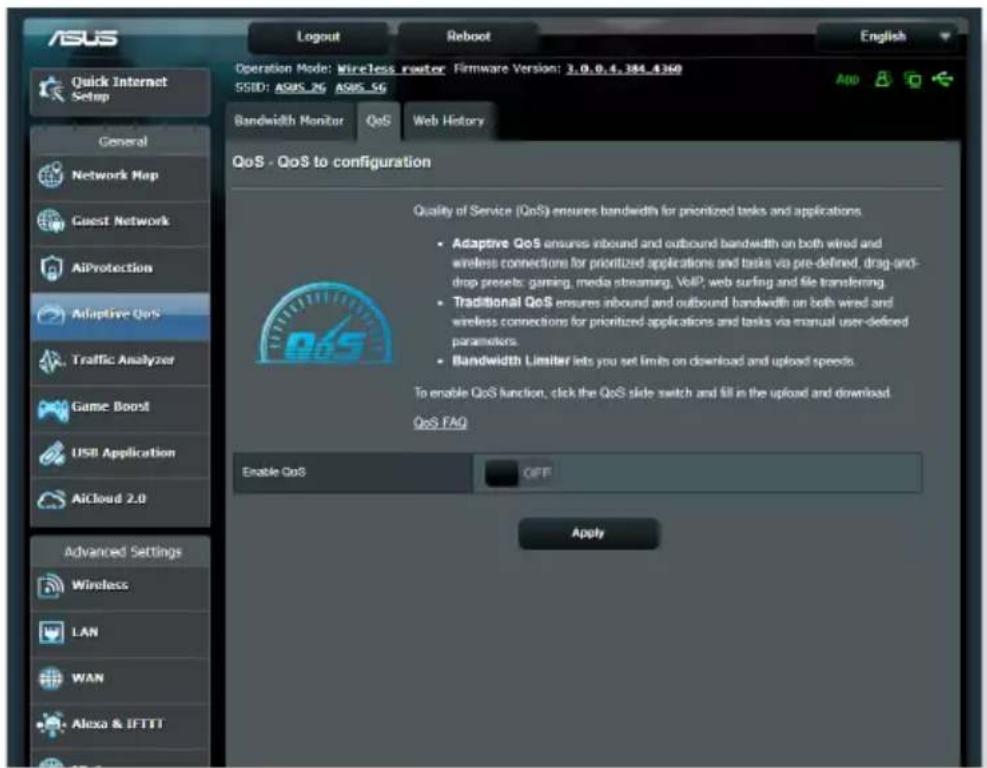Click the Advanced Settings section header
Screen dimensions: 987x768
coord(123,552)
